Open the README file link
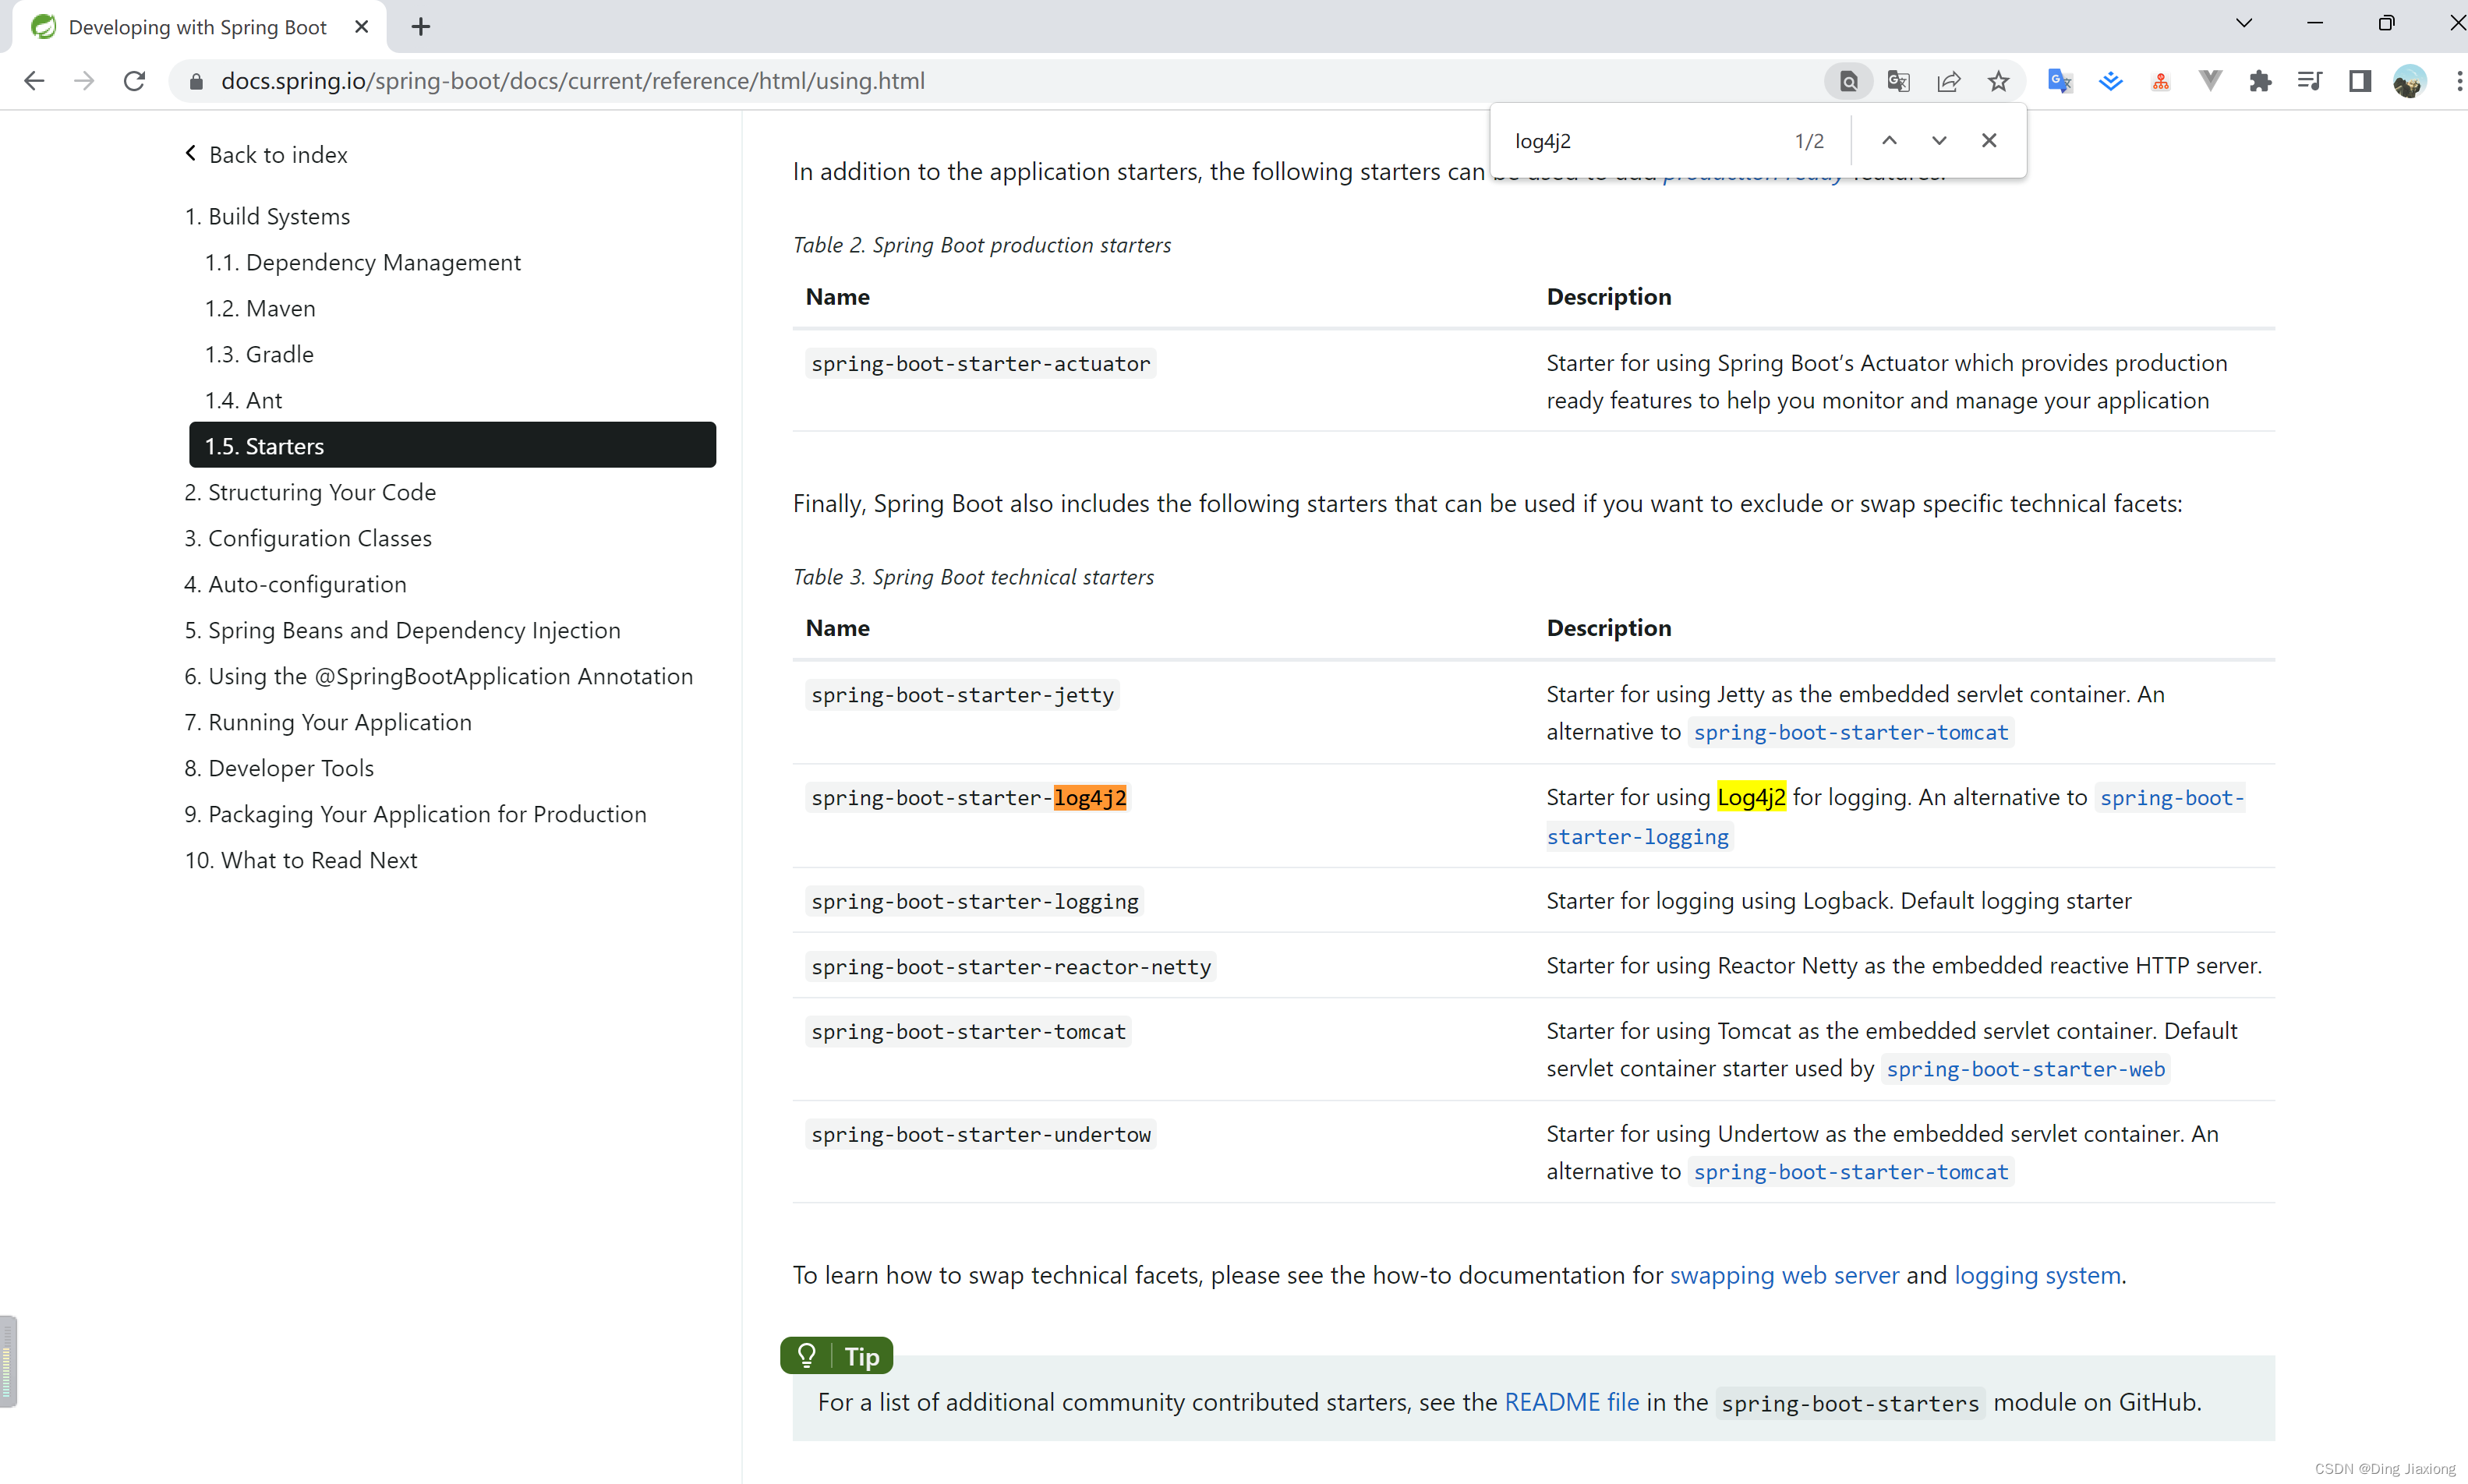This screenshot has height=1484, width=2468. click(1571, 1403)
